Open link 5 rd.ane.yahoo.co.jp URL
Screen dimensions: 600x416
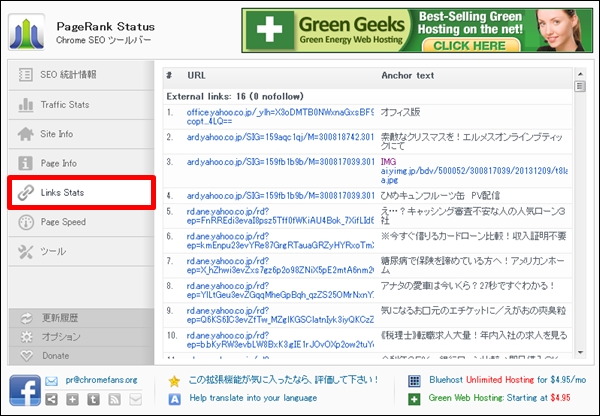point(280,216)
